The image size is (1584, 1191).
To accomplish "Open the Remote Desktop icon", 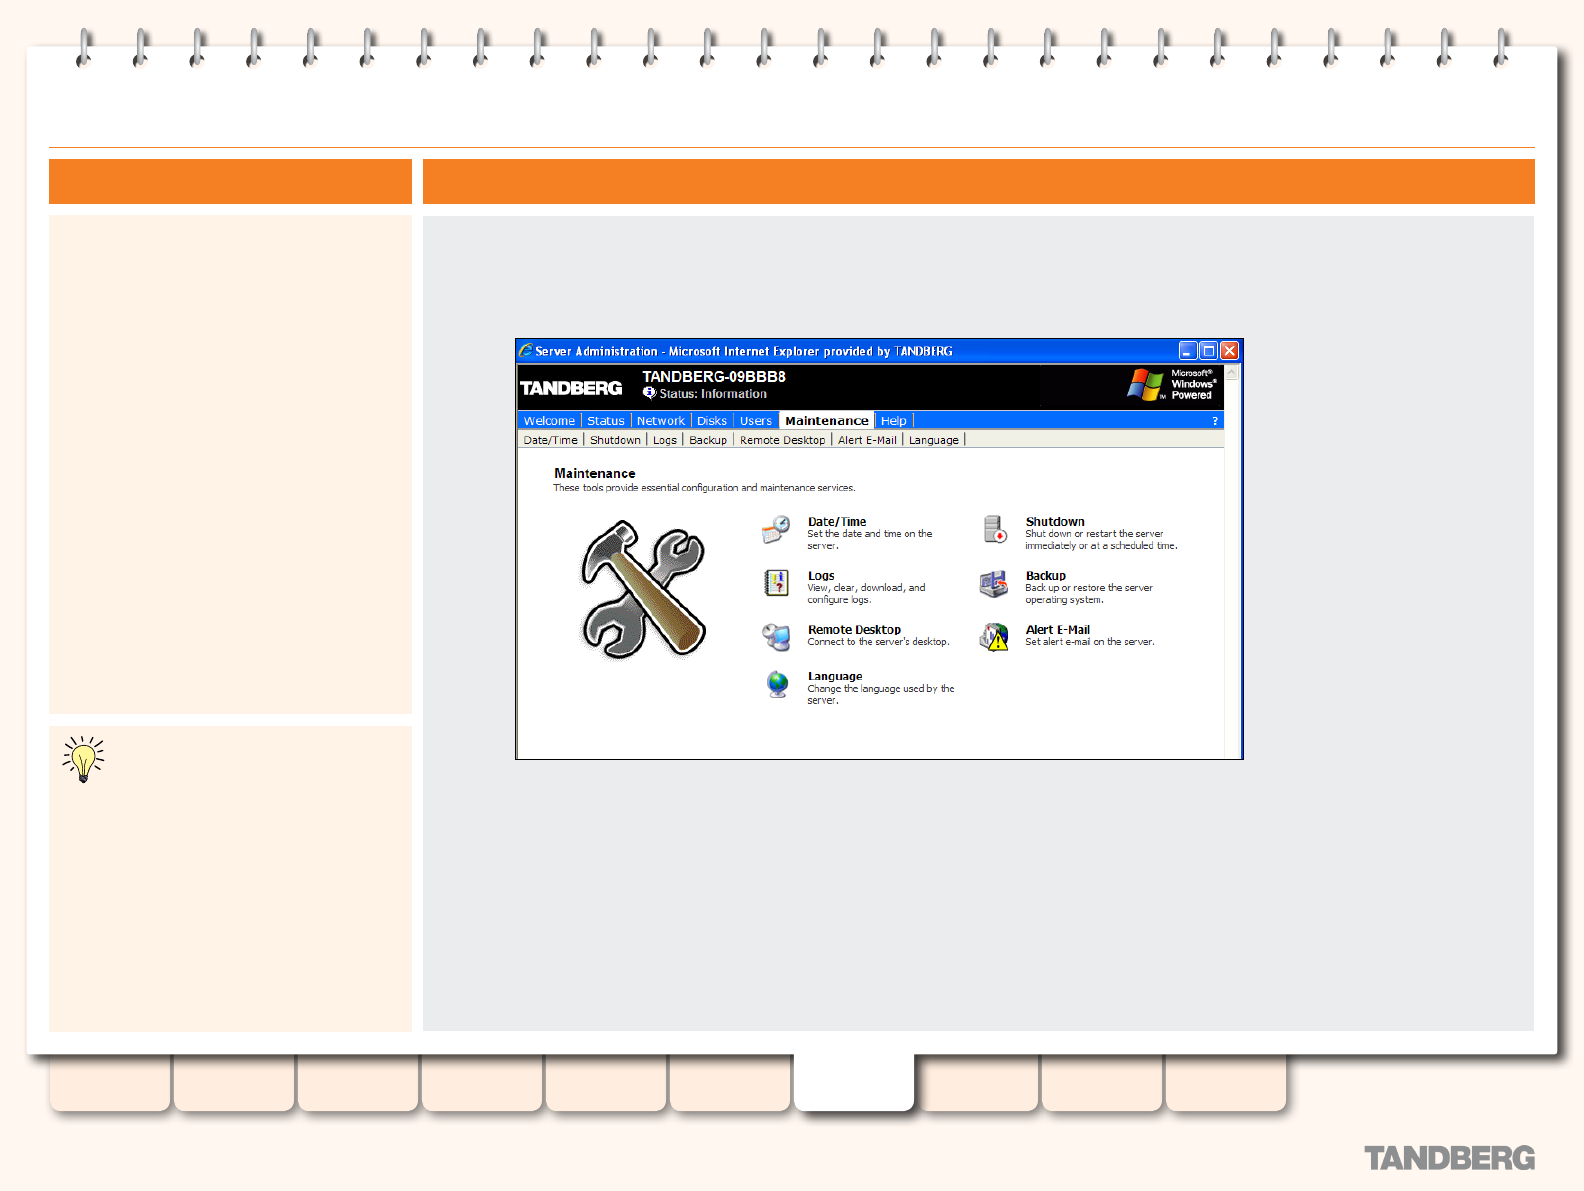I will point(776,637).
